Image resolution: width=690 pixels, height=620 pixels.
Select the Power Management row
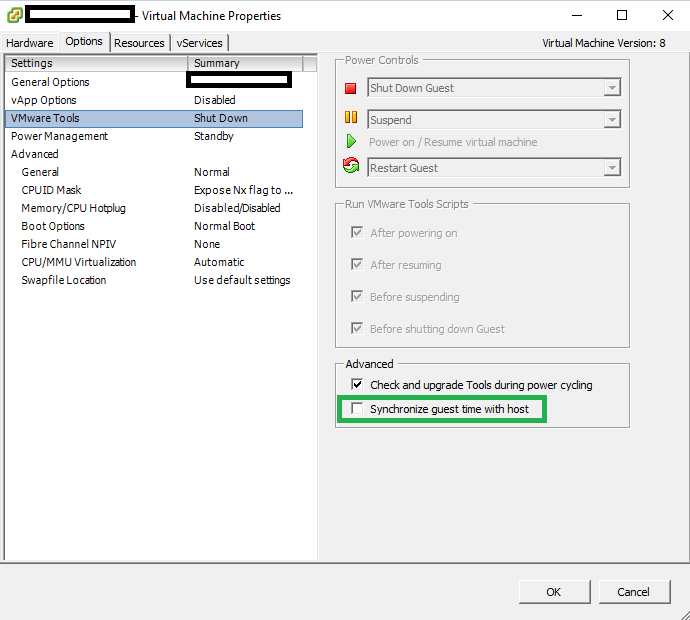[x=154, y=136]
